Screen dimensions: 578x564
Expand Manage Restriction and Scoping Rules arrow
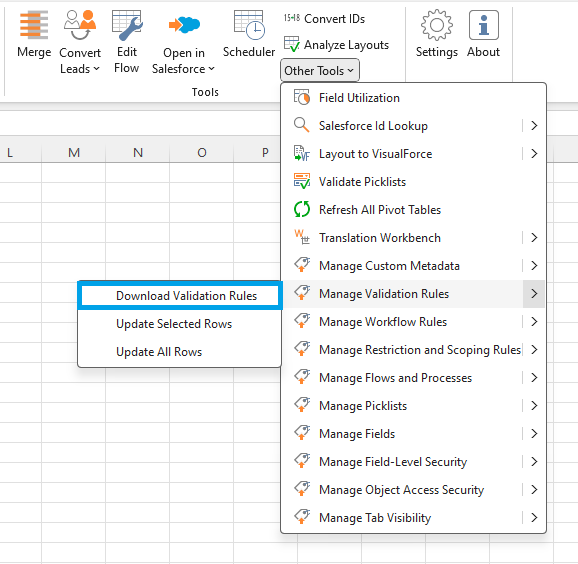[534, 349]
